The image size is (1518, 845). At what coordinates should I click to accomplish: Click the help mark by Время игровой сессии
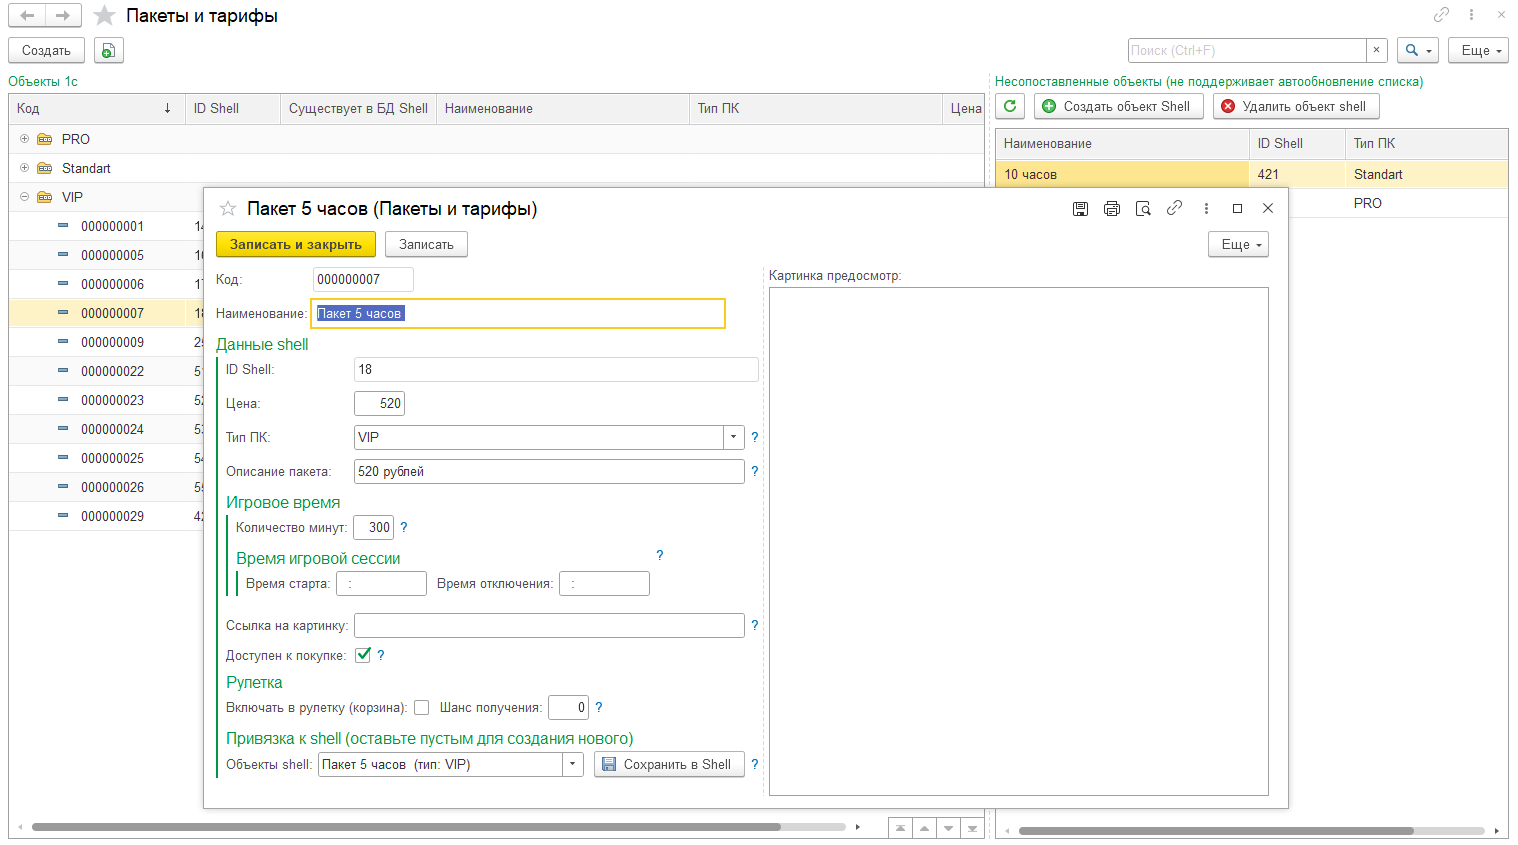[x=660, y=555]
